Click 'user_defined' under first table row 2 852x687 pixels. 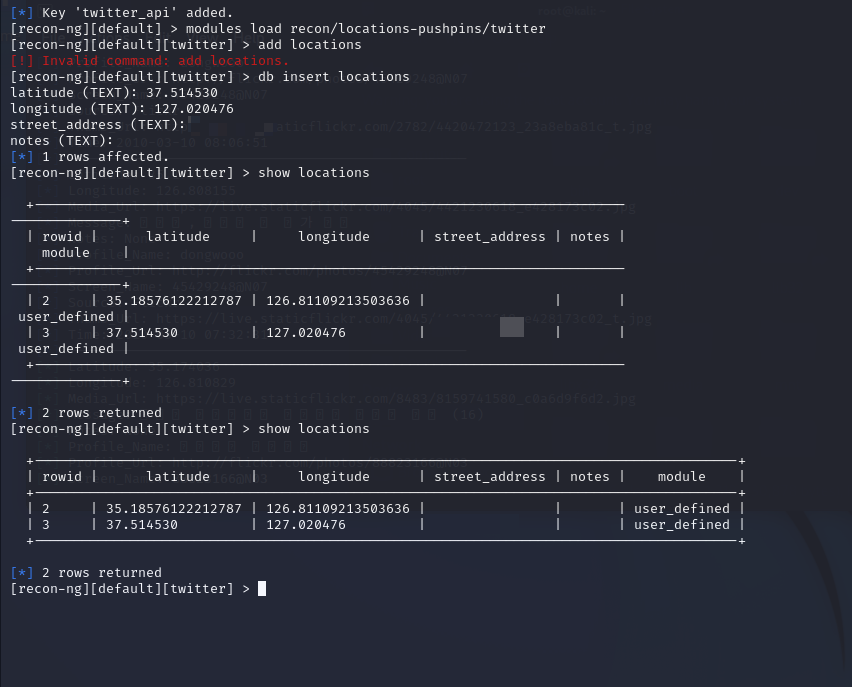click(x=66, y=317)
